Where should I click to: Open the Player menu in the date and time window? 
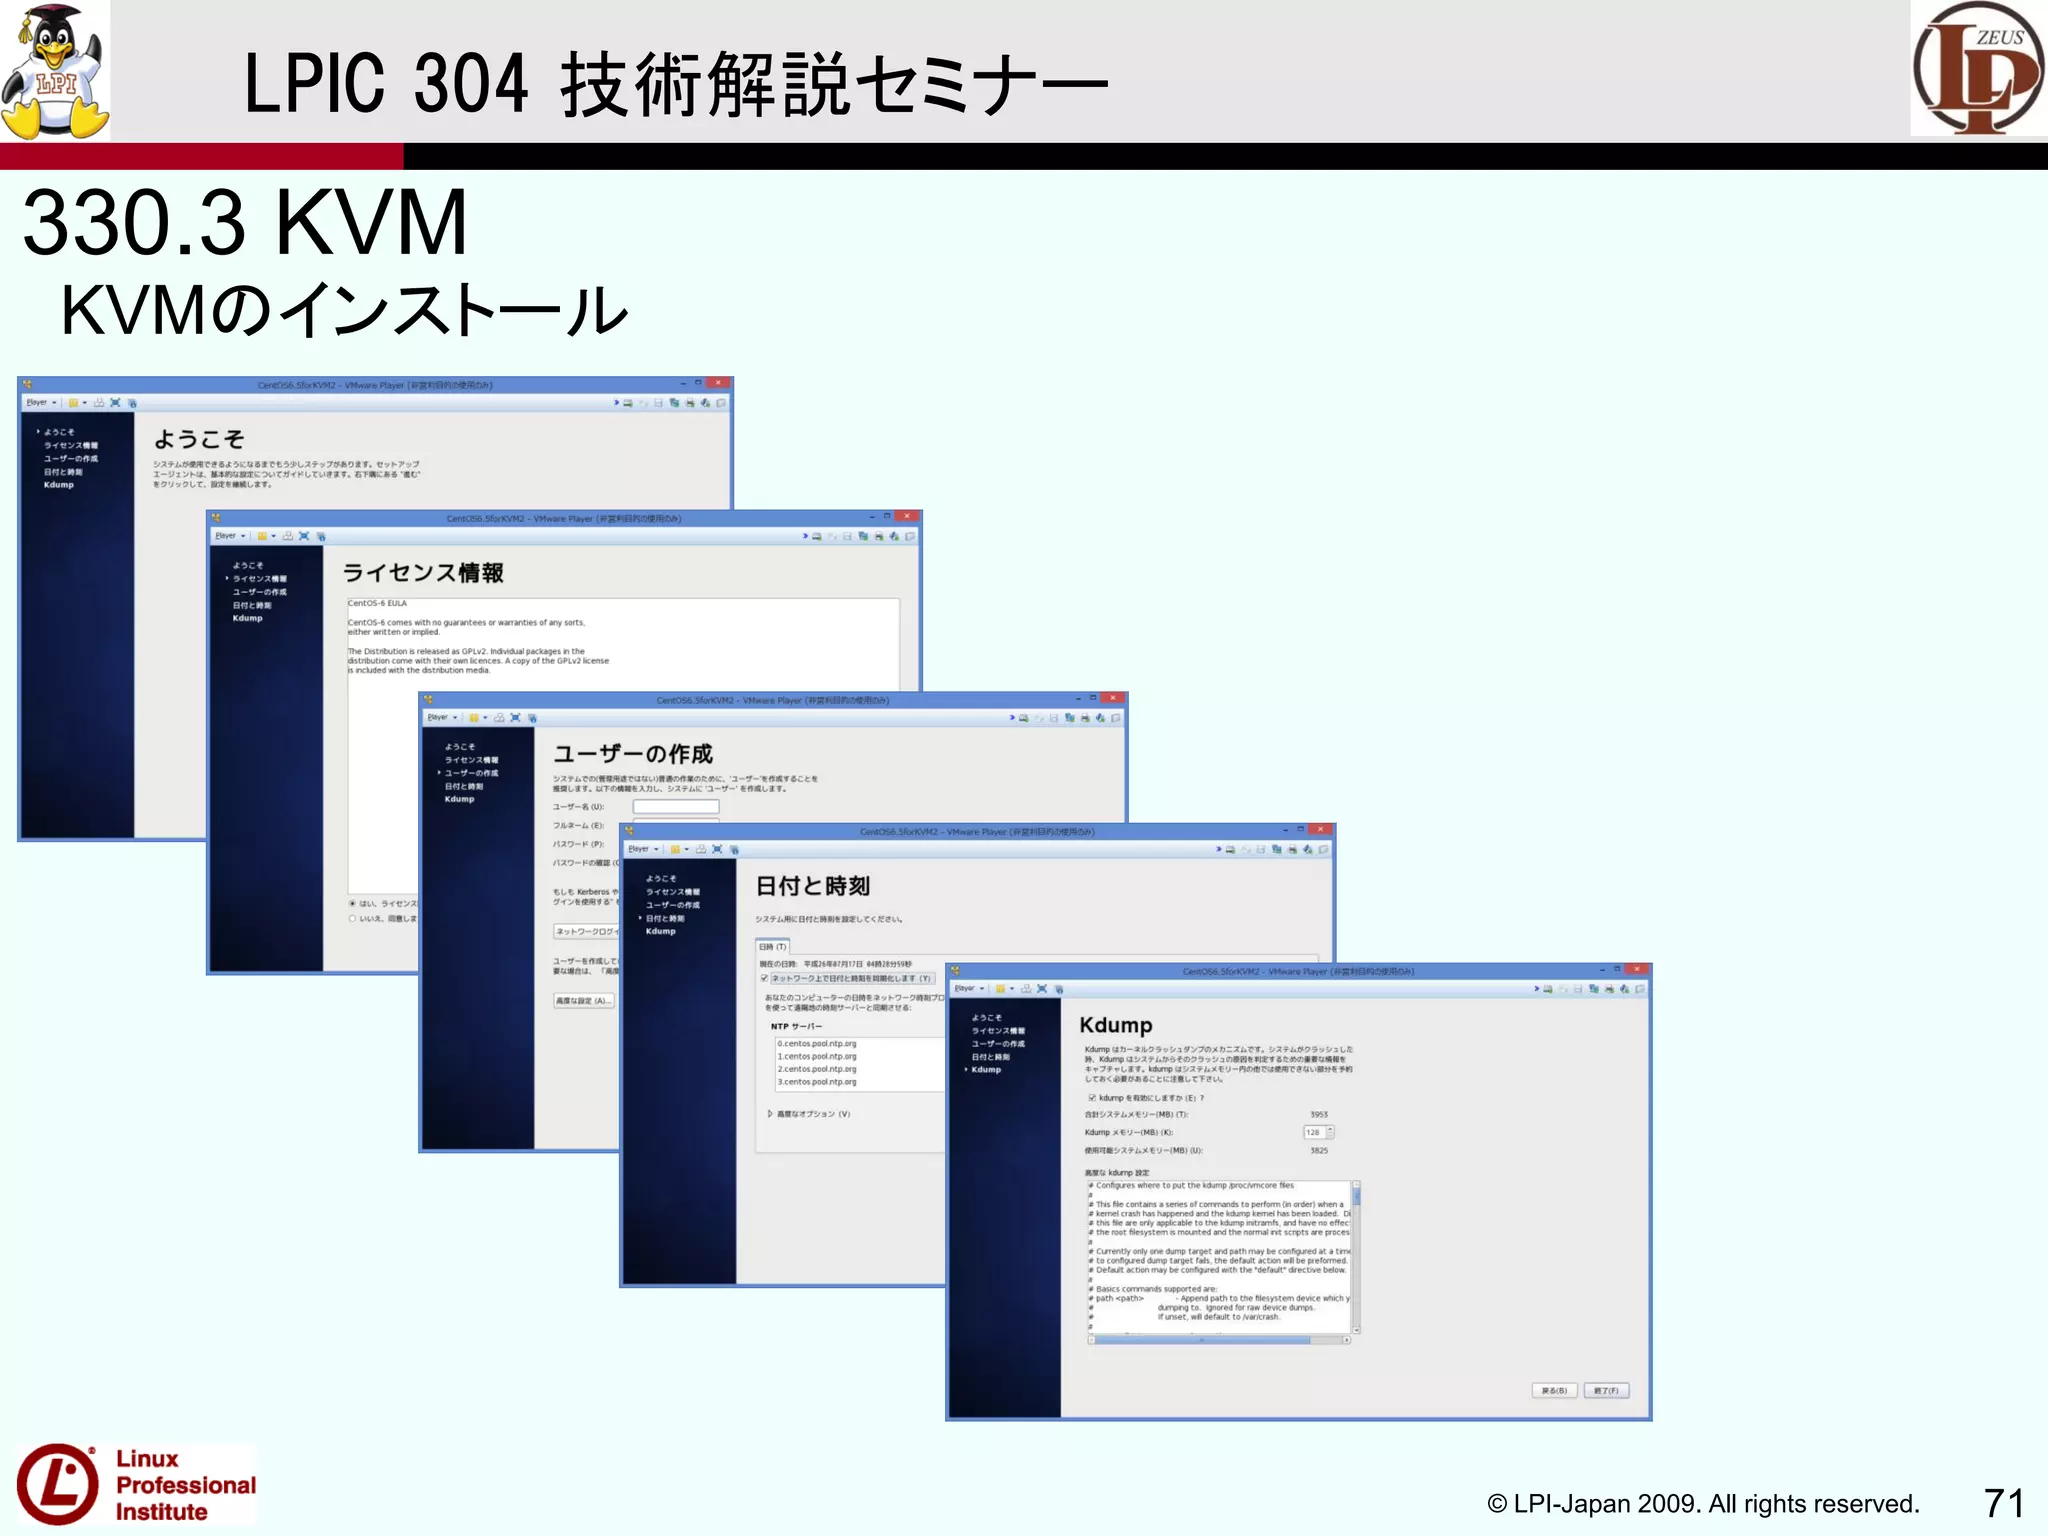click(643, 849)
